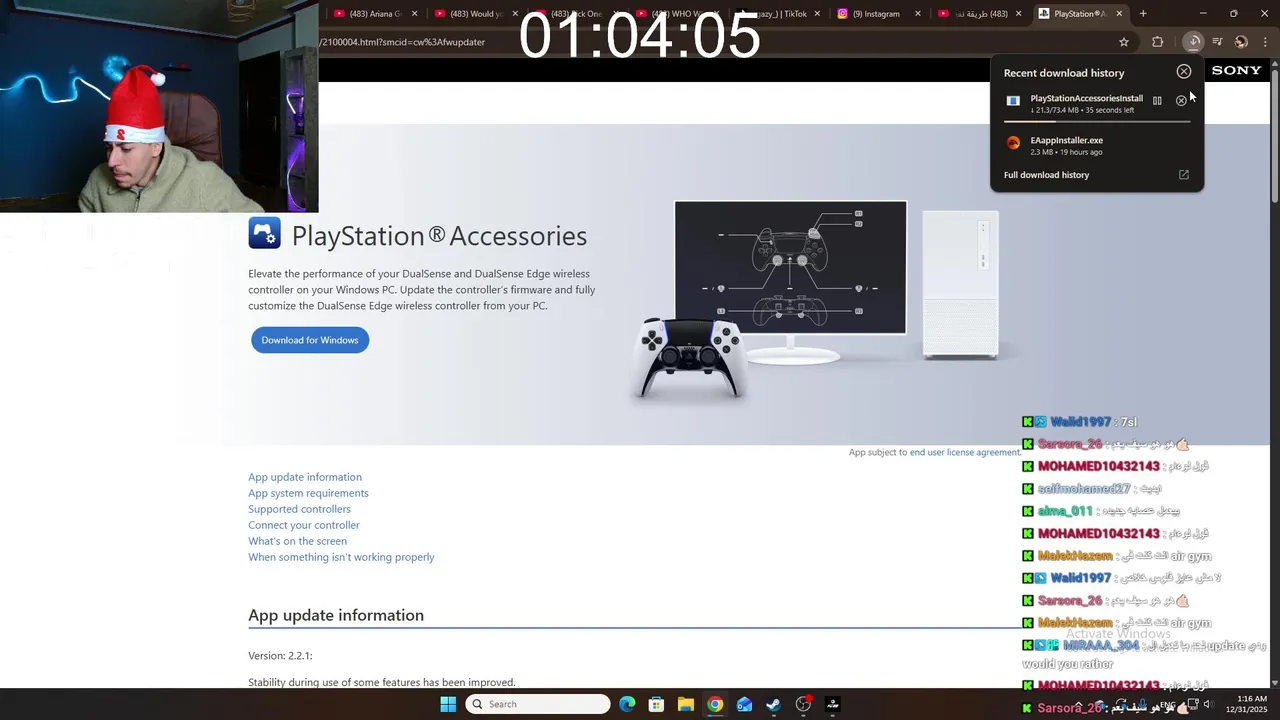The height and width of the screenshot is (720, 1280).
Task: Cancel the PlayStationAccessoriesInstall download
Action: coord(1181,100)
